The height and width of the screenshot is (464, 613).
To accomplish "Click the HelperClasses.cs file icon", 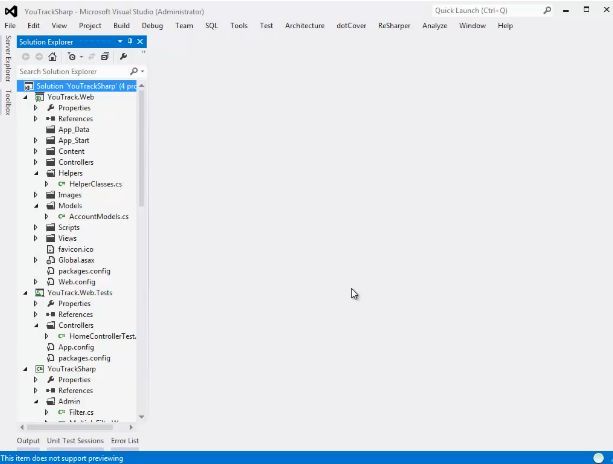I will [x=61, y=184].
